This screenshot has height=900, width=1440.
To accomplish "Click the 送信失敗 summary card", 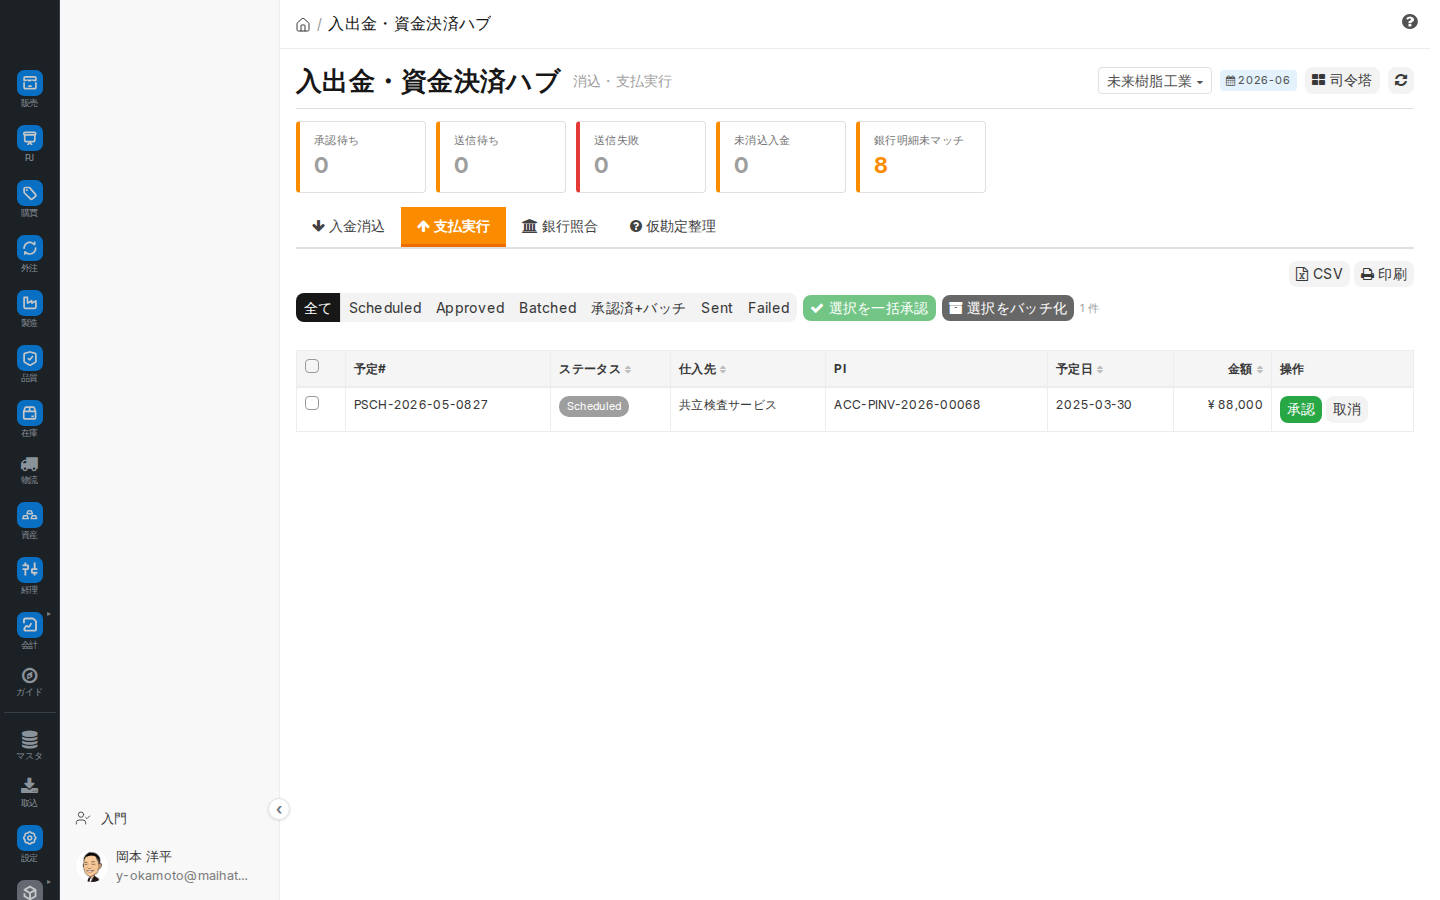I will coord(641,157).
